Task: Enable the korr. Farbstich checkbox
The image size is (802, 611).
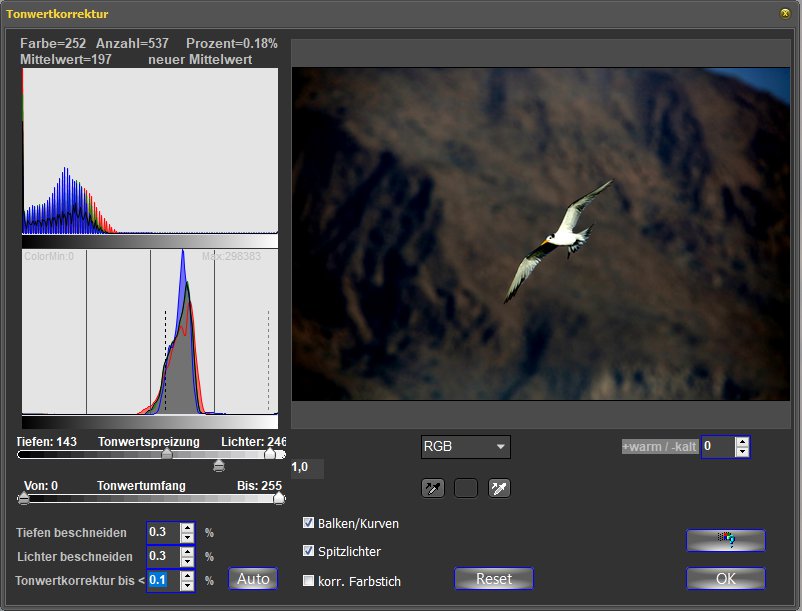Action: pos(309,580)
